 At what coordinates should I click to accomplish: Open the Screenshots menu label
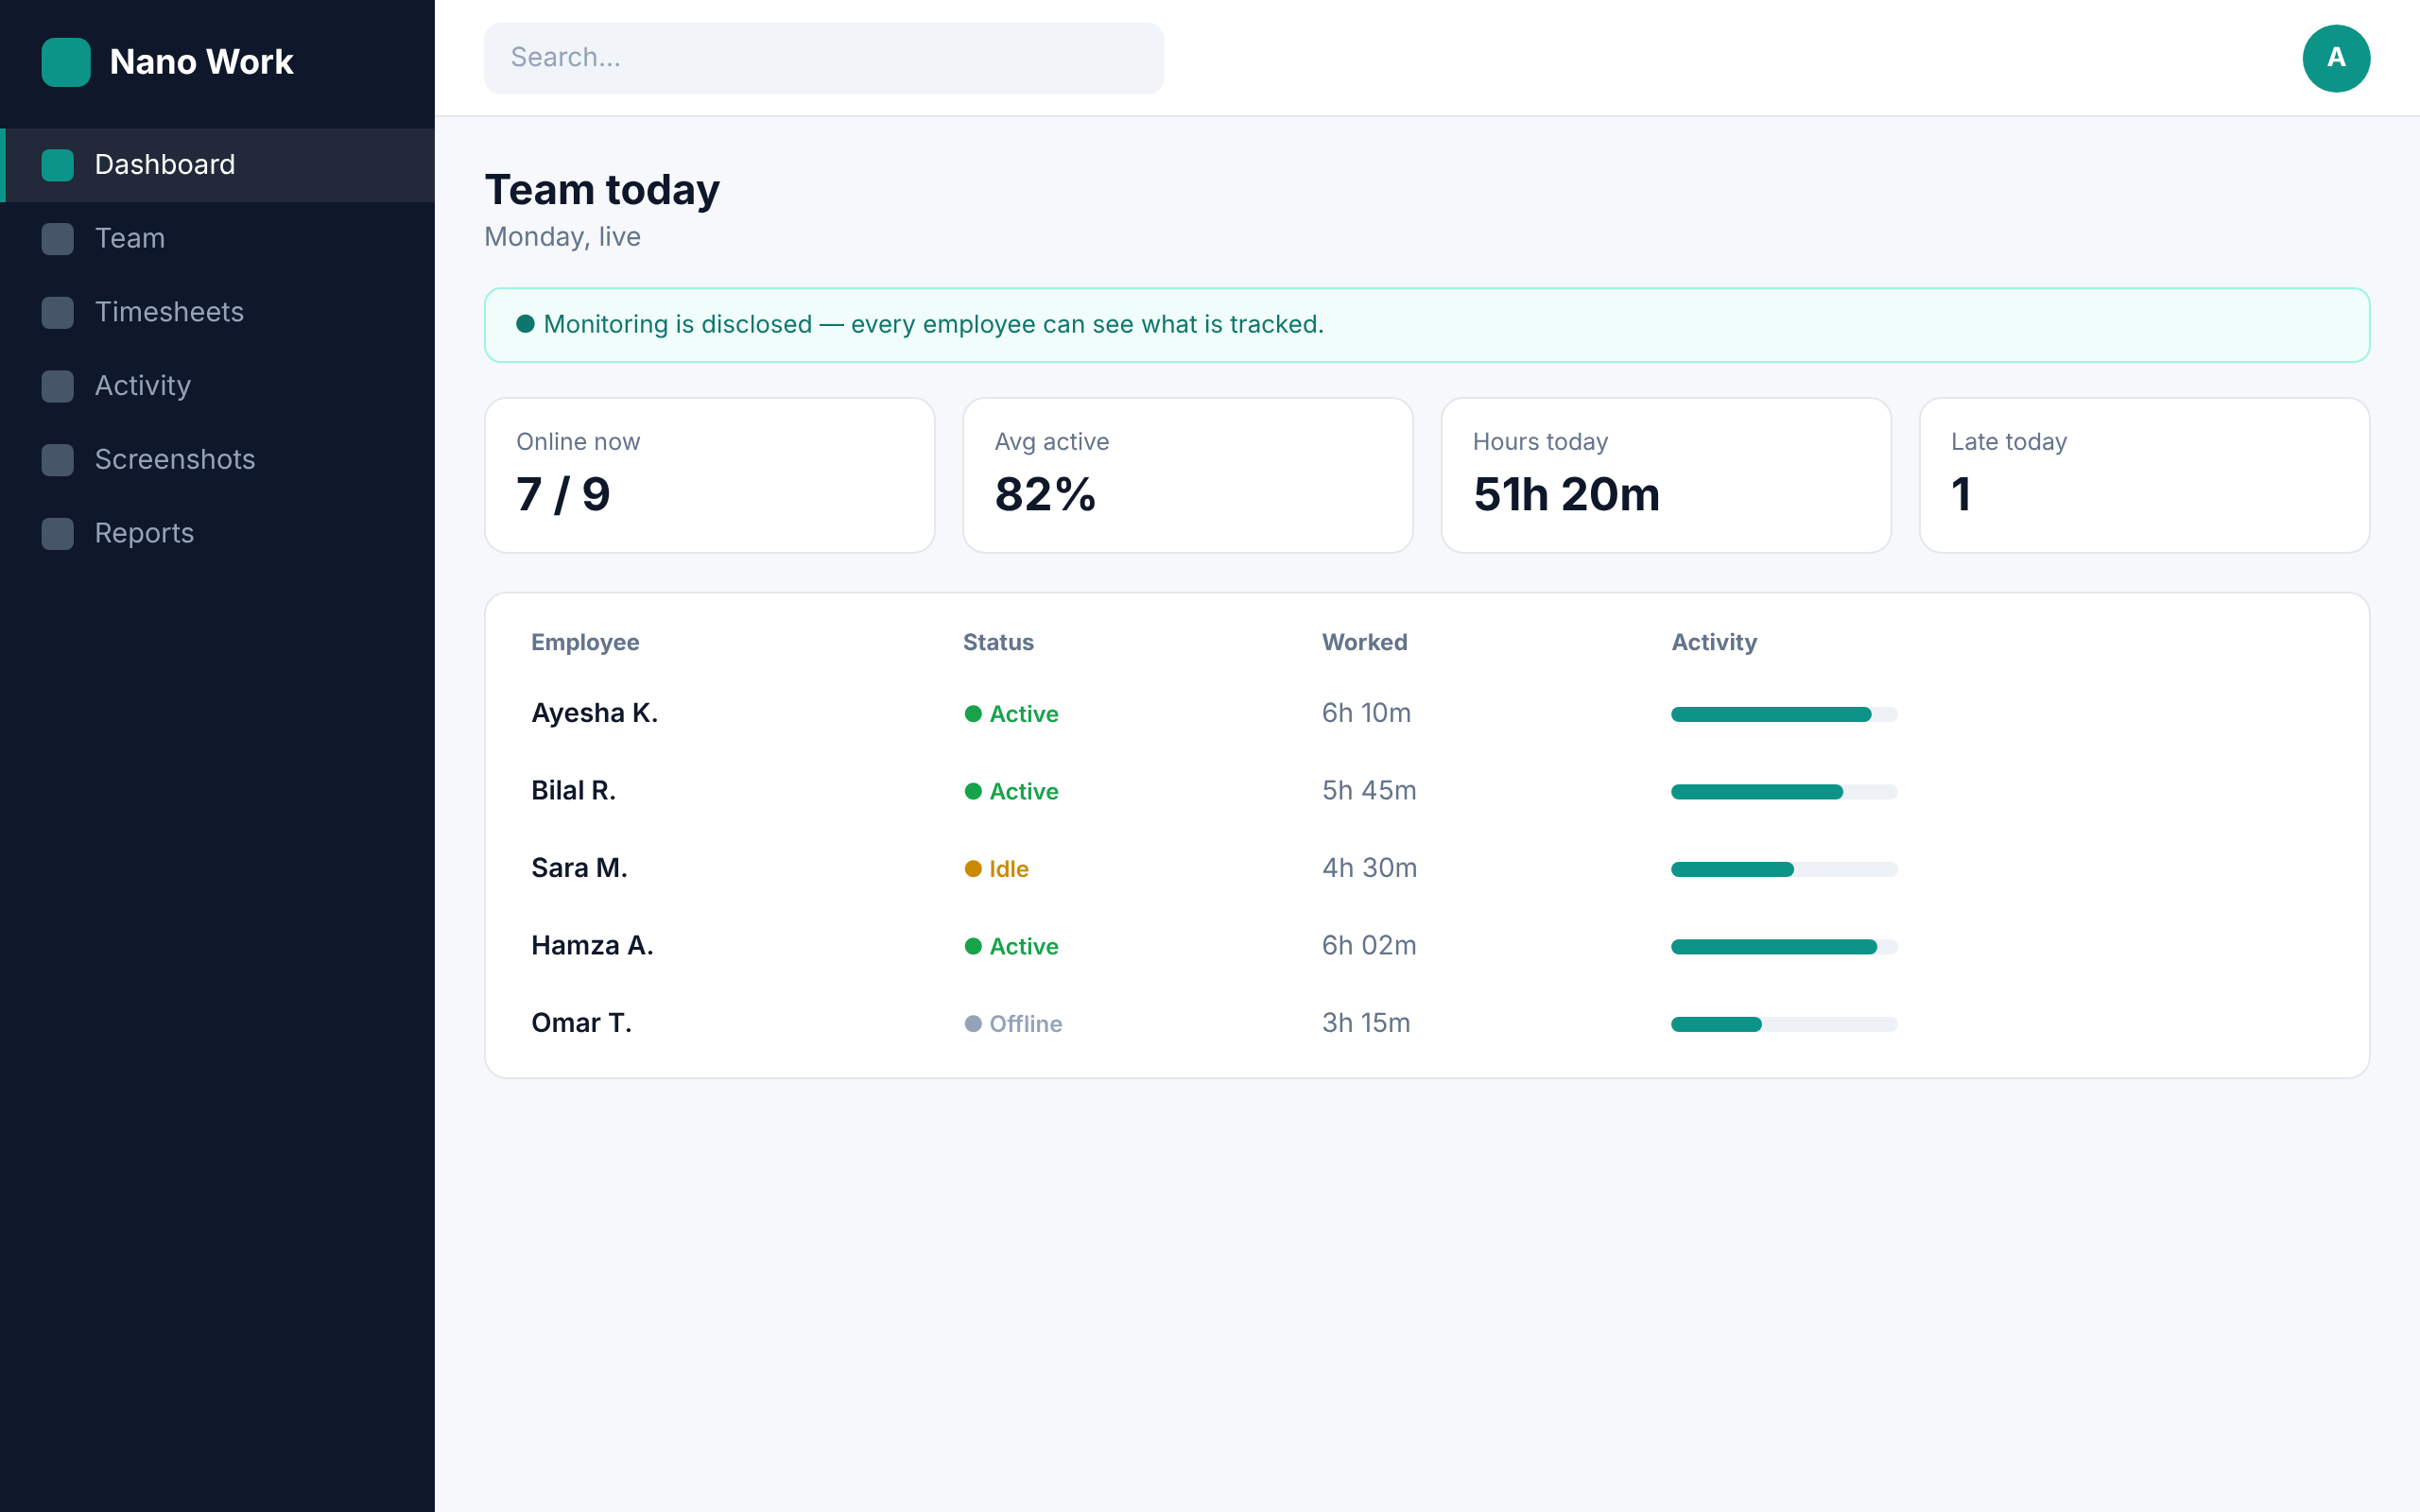(175, 460)
